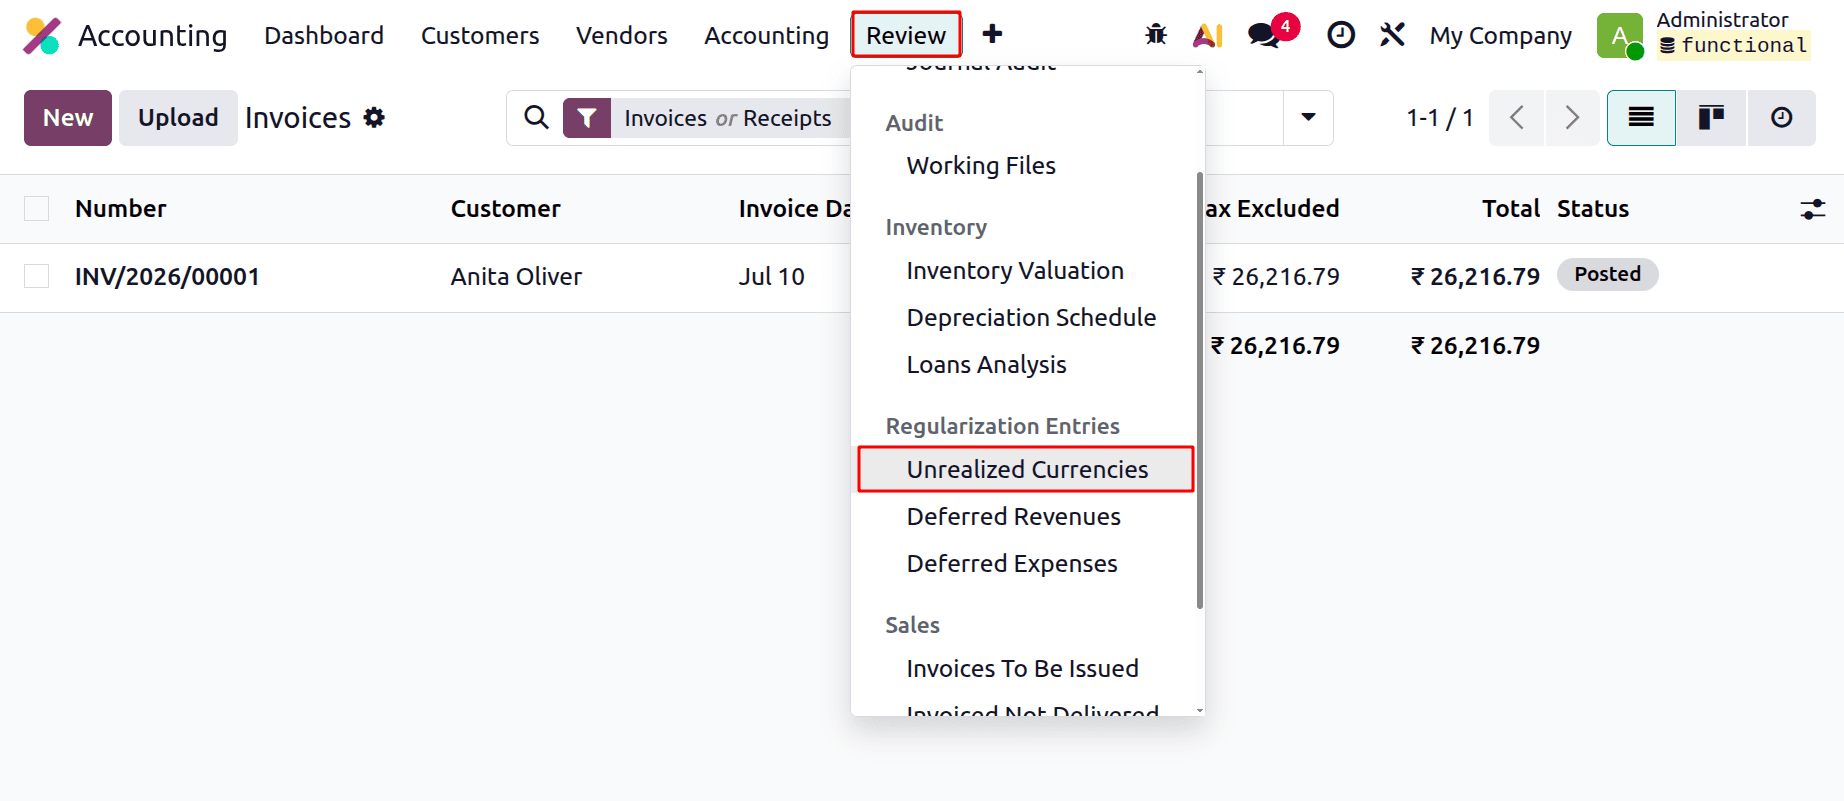Click the Posted status badge
1844x801 pixels.
1607,275
